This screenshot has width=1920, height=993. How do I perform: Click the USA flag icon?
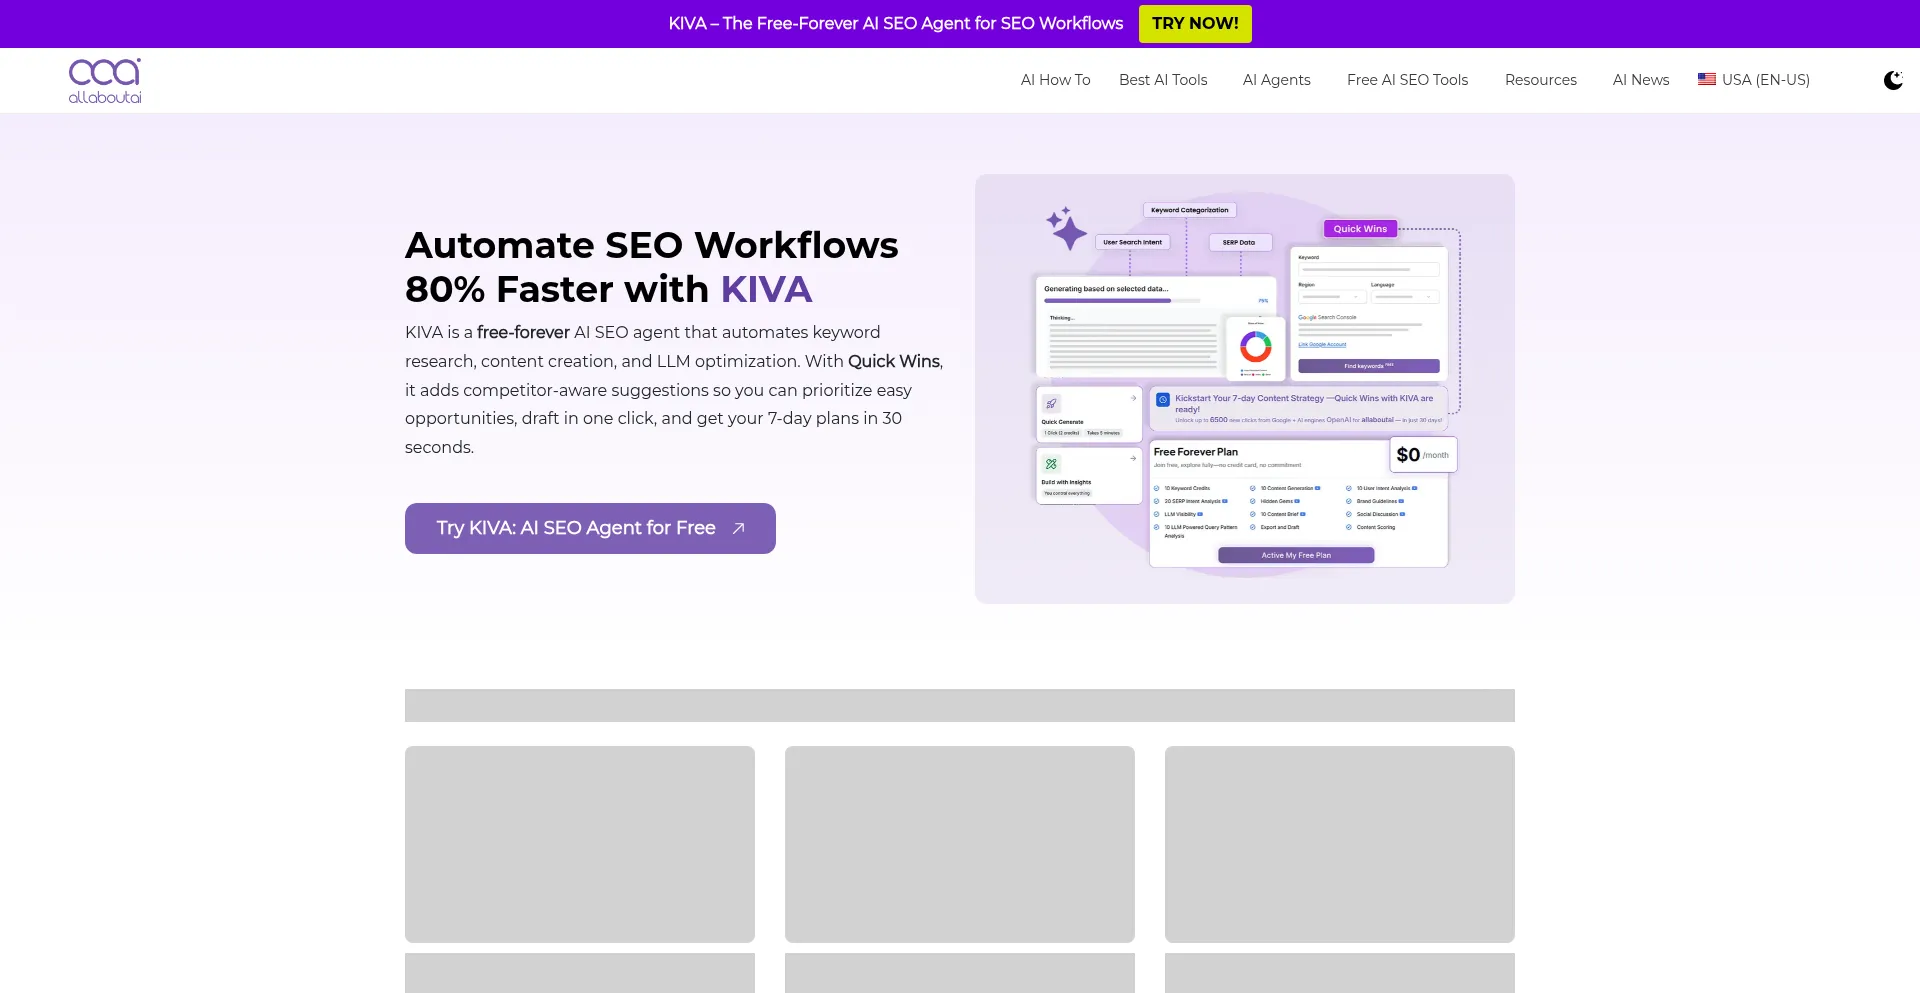1706,79
